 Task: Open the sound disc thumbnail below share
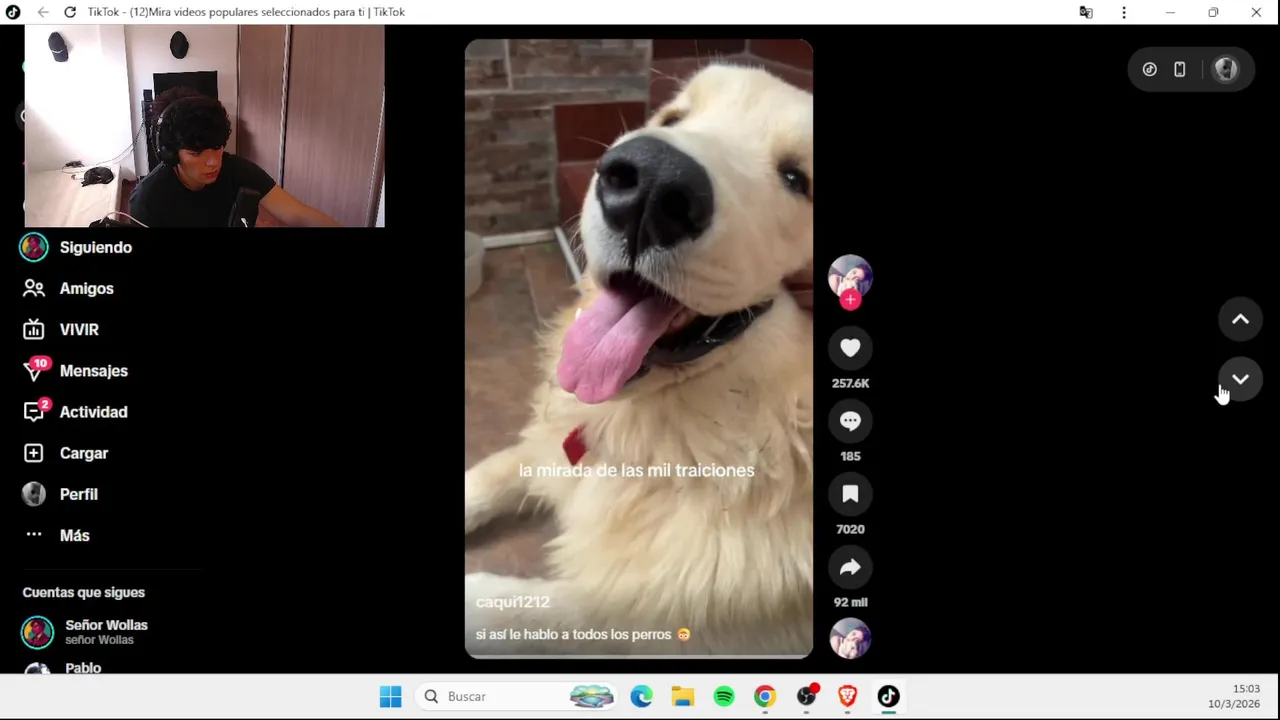[x=850, y=639]
